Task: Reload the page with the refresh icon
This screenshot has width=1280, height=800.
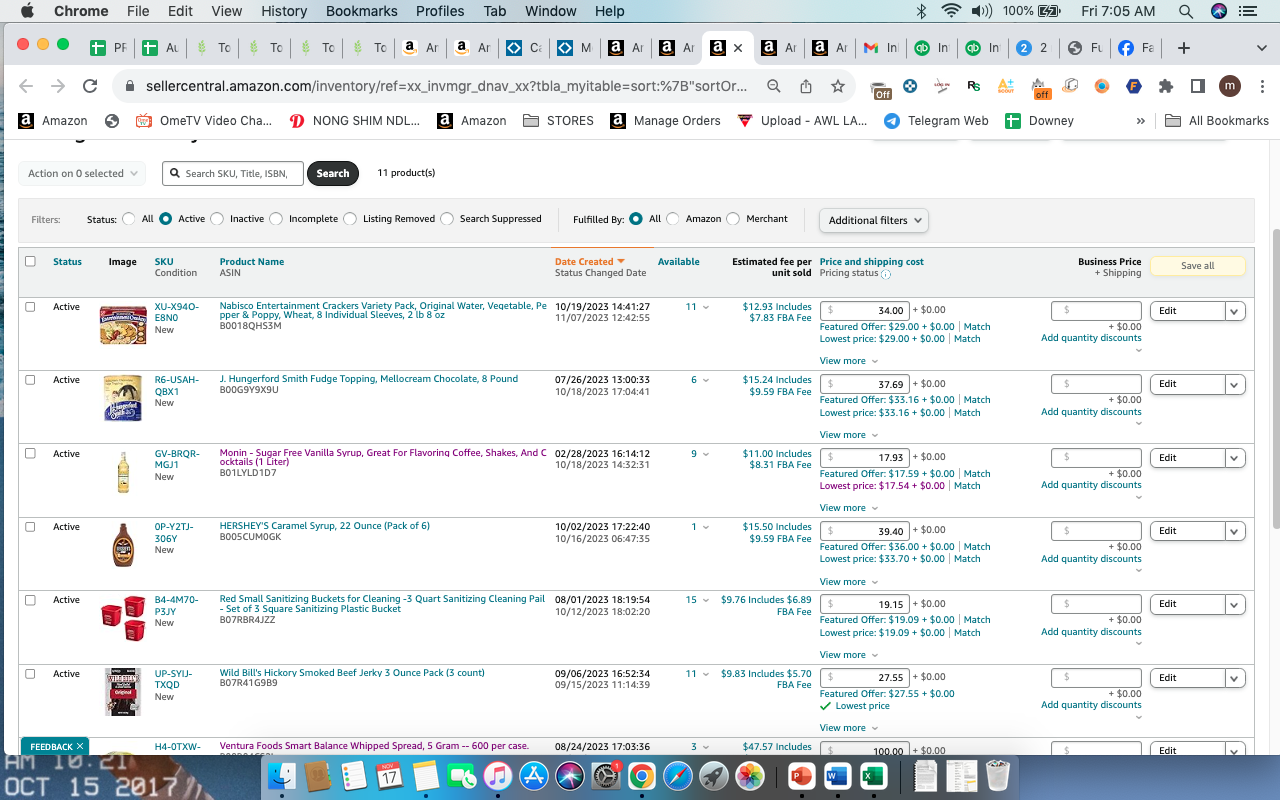Action: (x=90, y=87)
